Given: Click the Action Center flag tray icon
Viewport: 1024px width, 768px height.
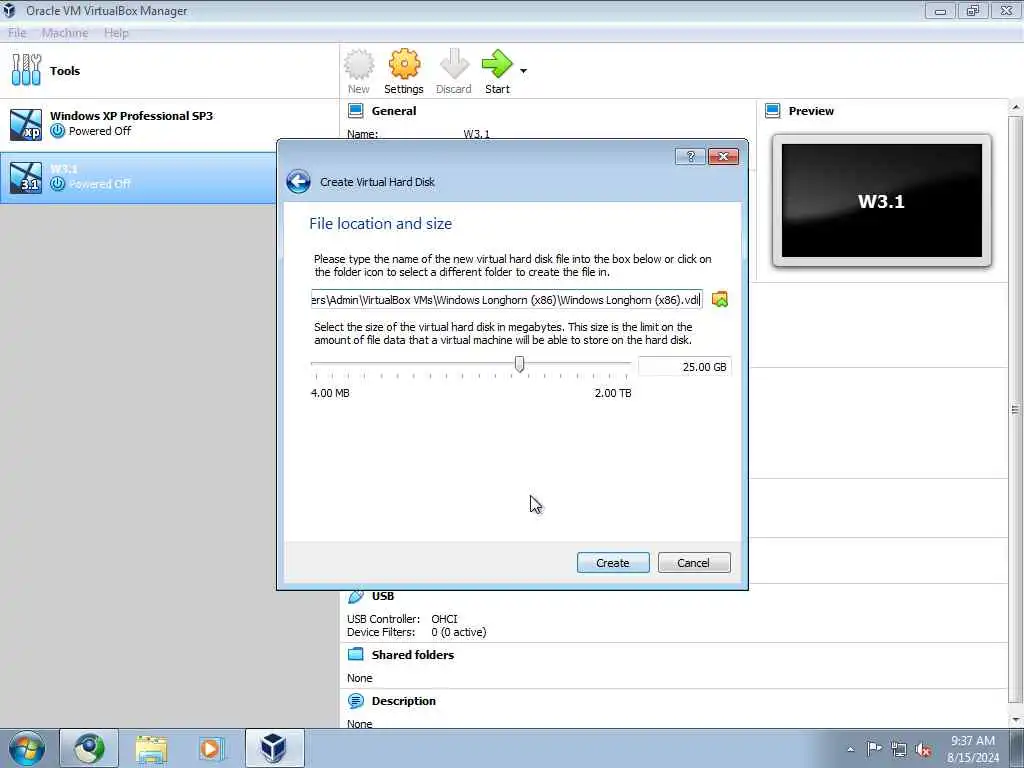Looking at the screenshot, I should [874, 748].
